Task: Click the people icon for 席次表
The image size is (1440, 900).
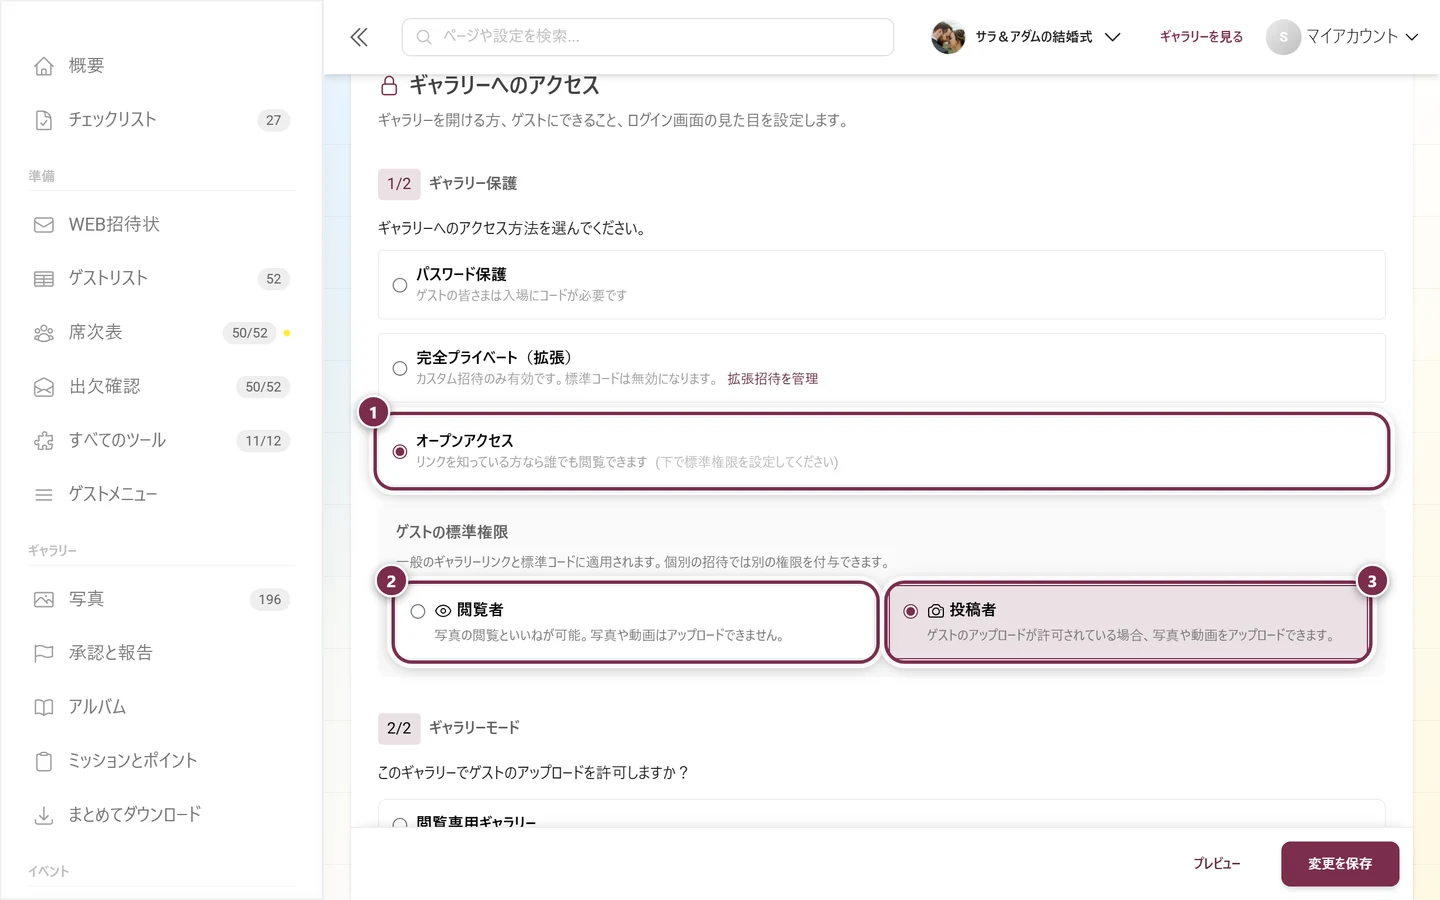Action: 44,333
